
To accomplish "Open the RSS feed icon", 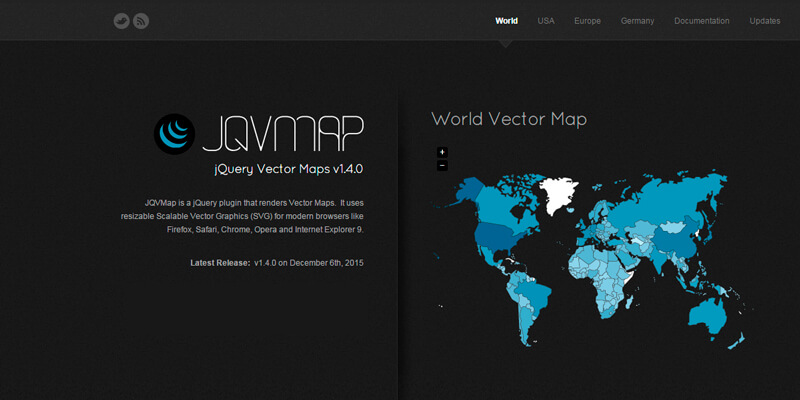I will pyautogui.click(x=141, y=21).
